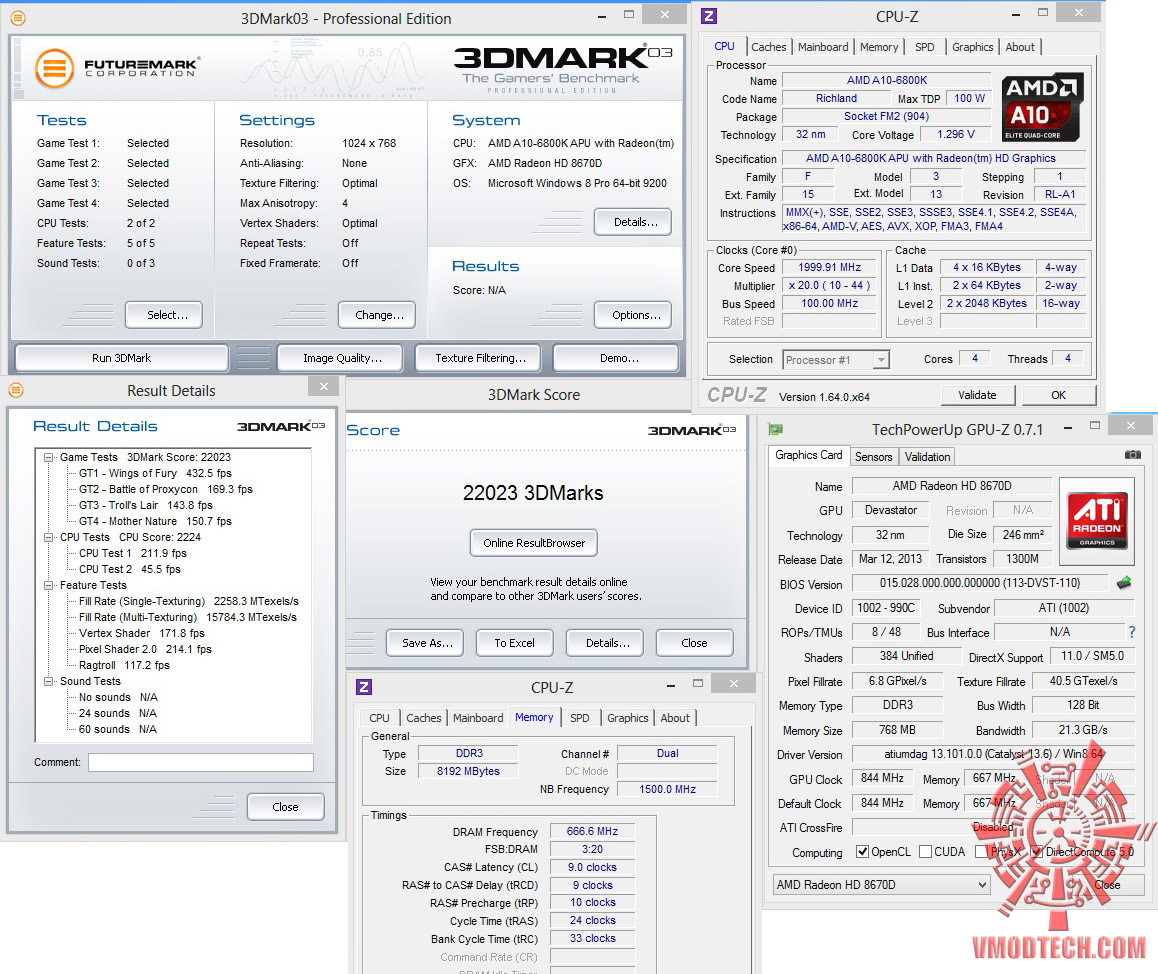Open the SPD tab in top CPU-Z
The image size is (1158, 974).
click(924, 47)
